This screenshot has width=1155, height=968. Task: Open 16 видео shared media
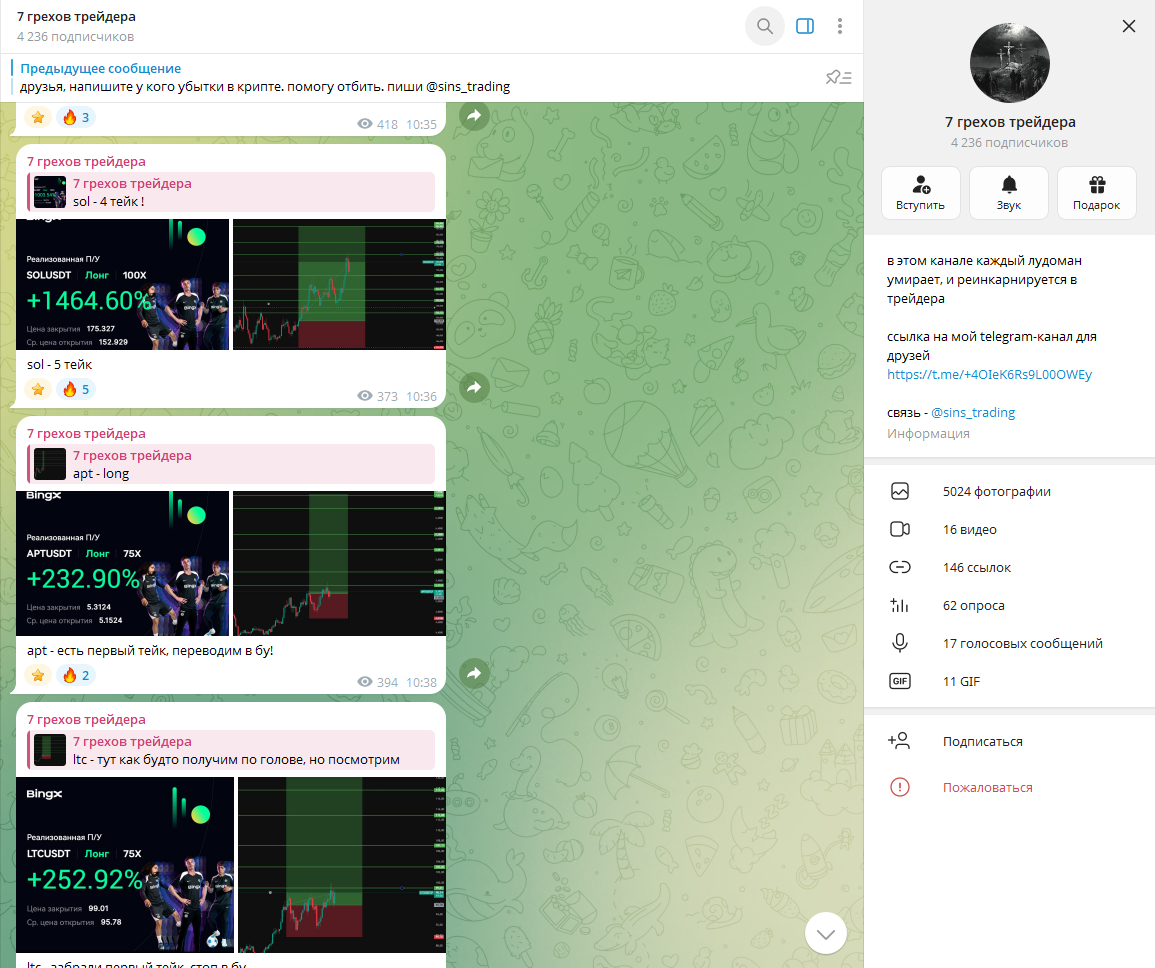(x=1009, y=530)
